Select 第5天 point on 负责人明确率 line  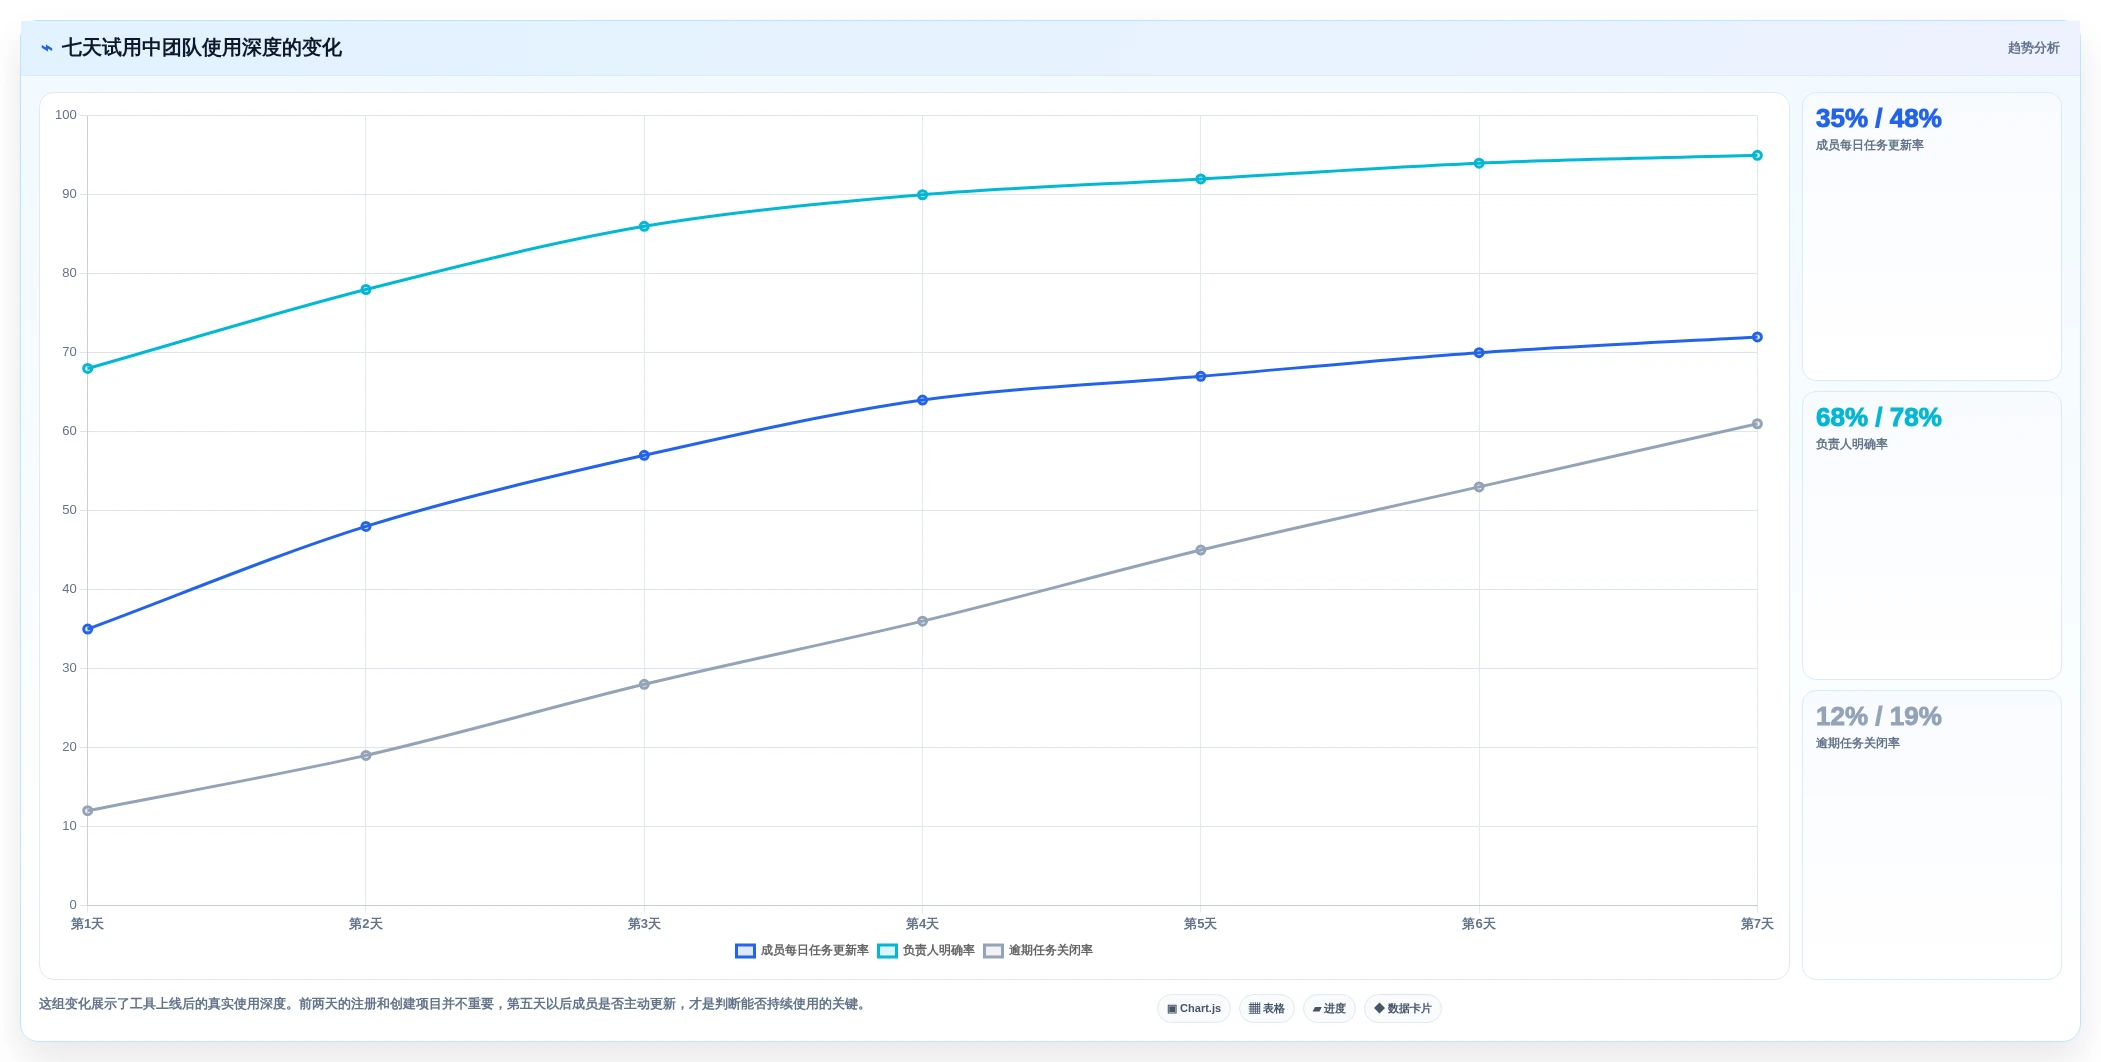(x=1201, y=179)
